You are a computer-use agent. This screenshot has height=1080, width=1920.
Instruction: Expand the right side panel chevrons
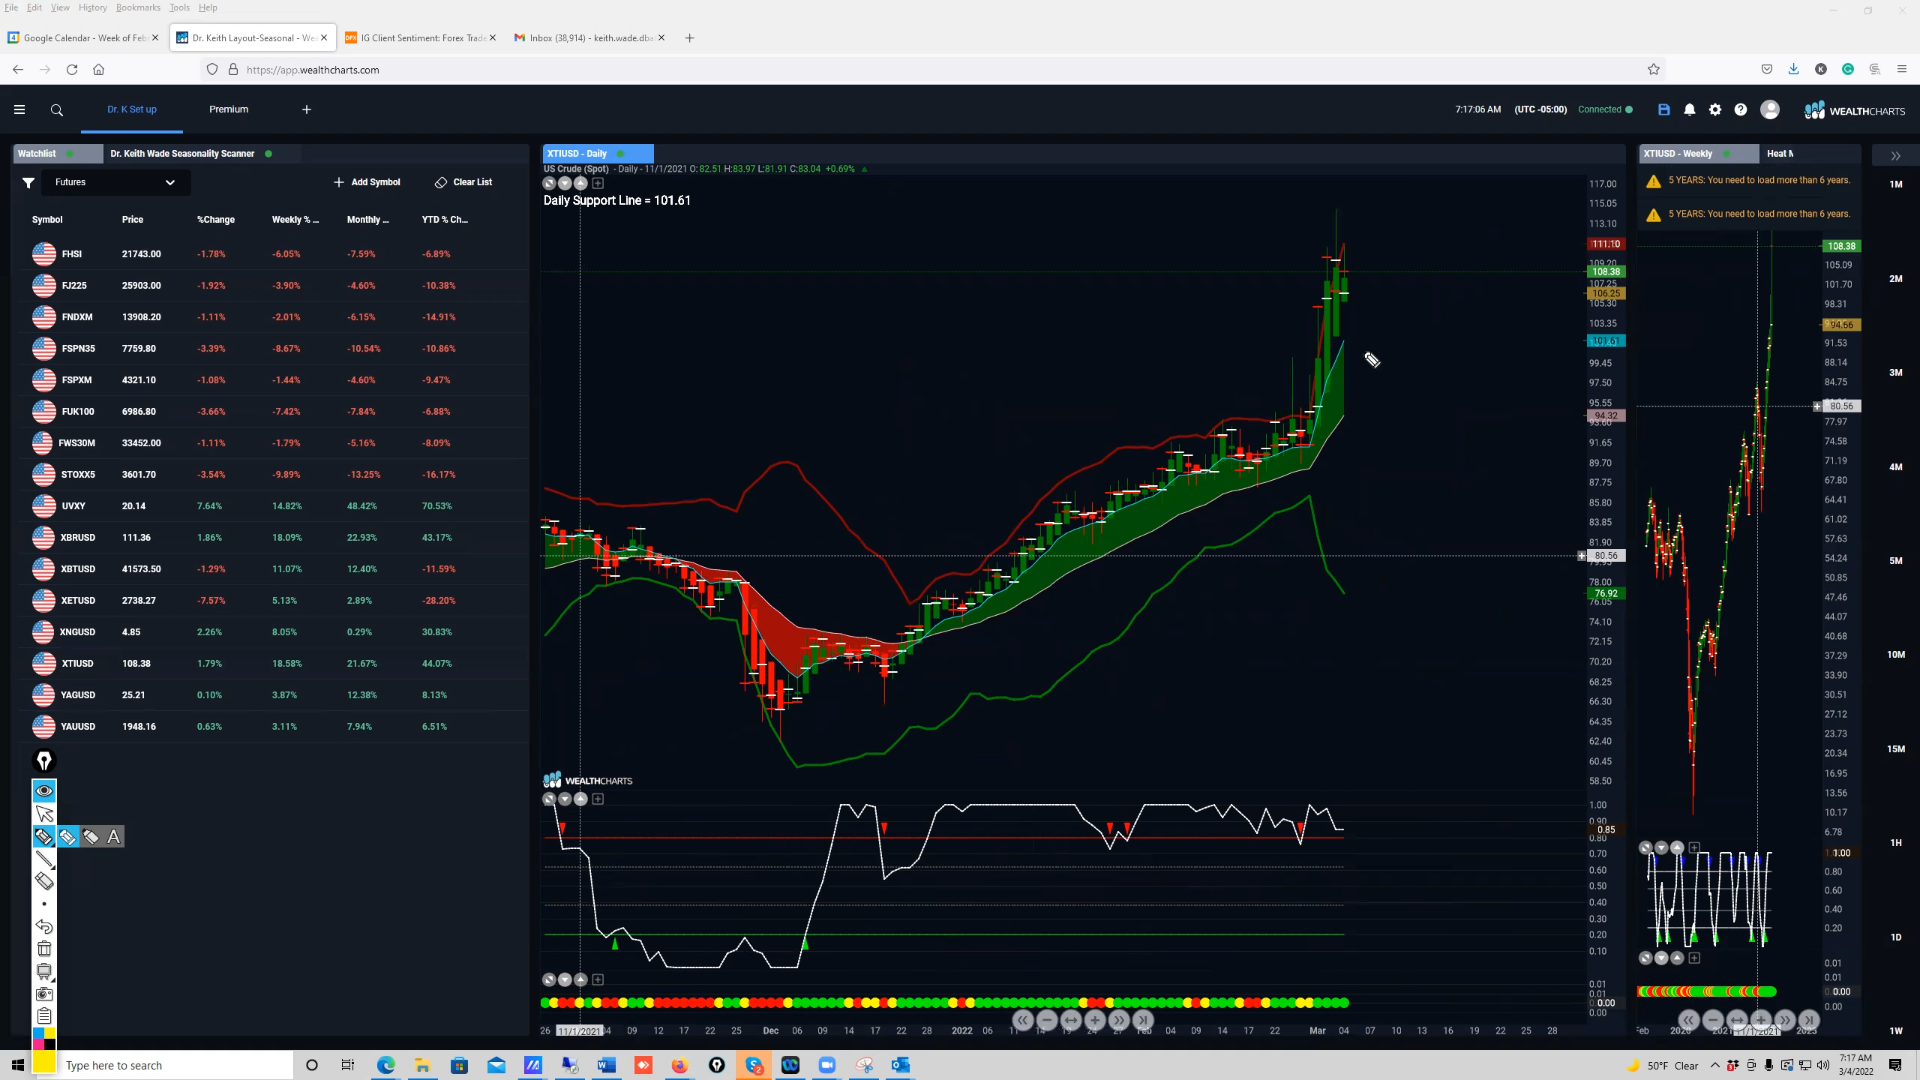click(1895, 156)
